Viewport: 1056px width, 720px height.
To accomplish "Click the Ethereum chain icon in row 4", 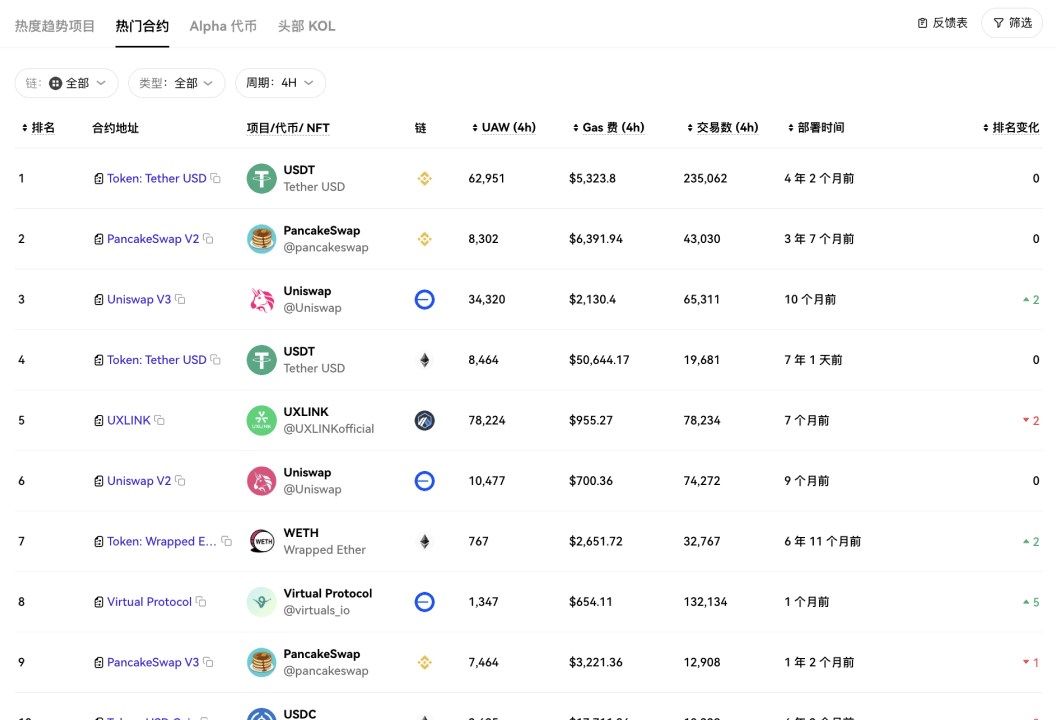I will (x=424, y=360).
